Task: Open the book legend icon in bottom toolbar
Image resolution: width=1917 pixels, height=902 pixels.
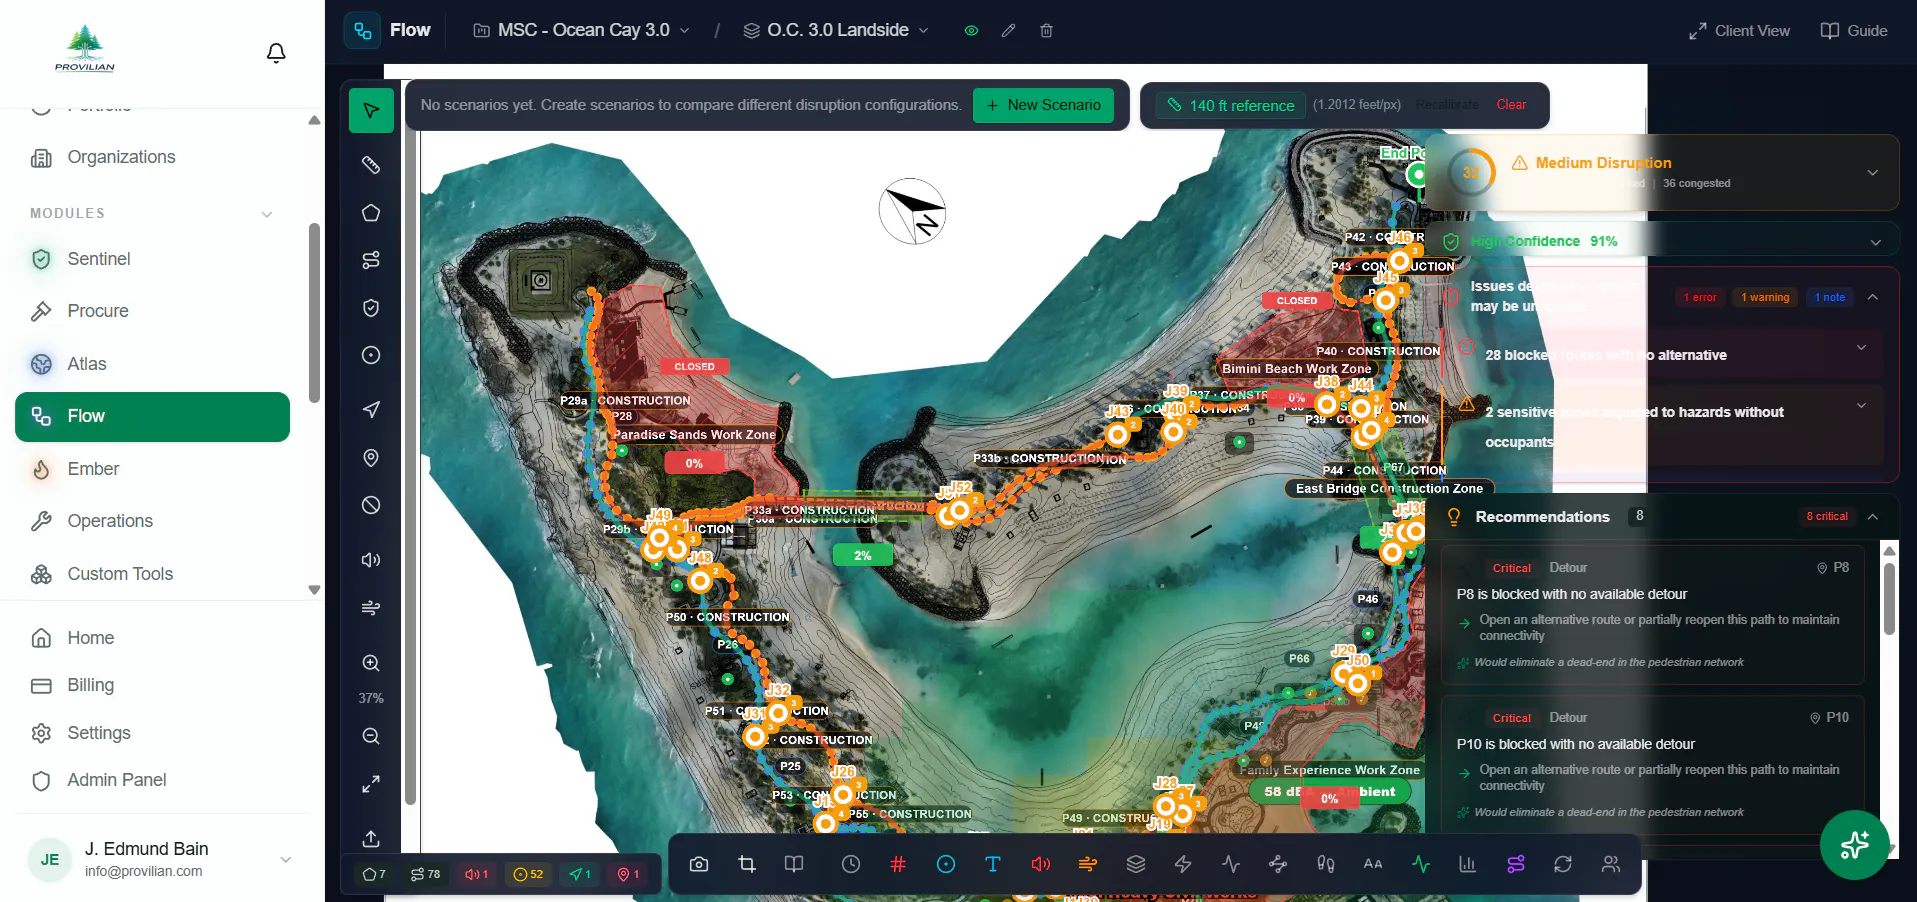Action: coord(794,864)
